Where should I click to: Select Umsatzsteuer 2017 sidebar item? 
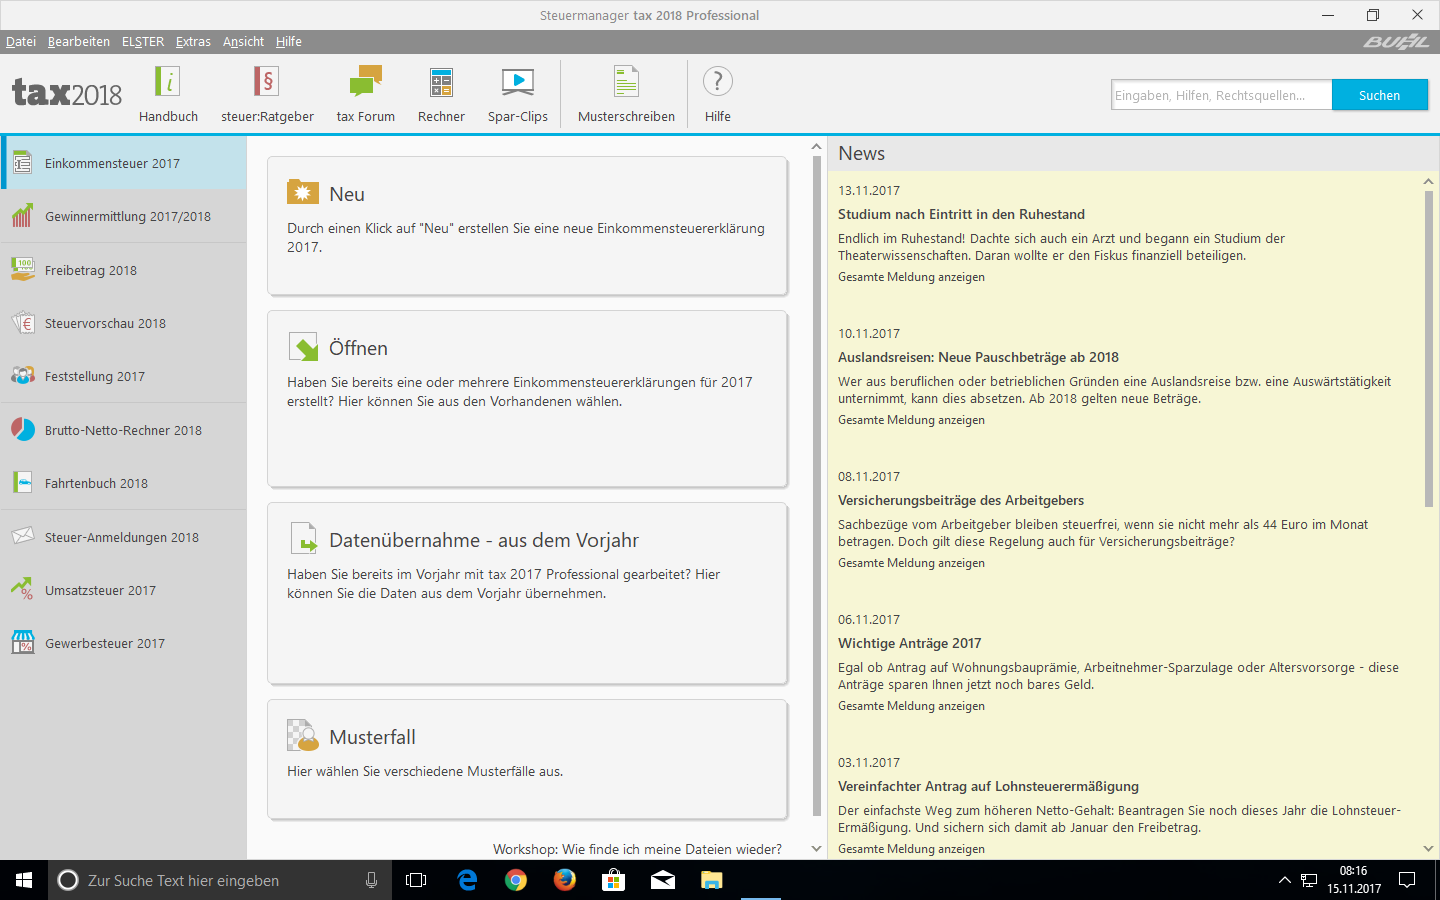pyautogui.click(x=123, y=590)
